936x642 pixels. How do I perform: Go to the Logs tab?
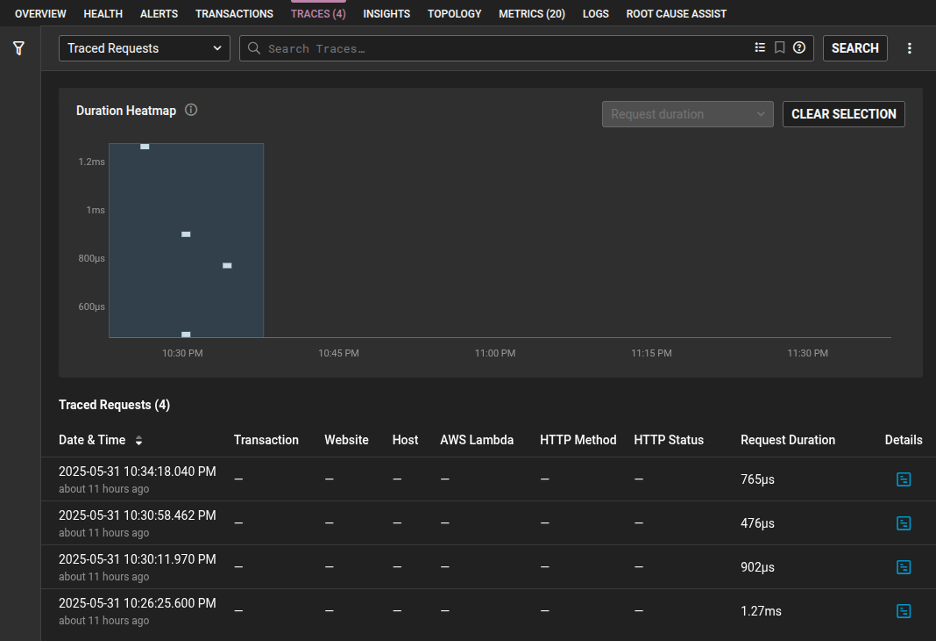tap(596, 14)
